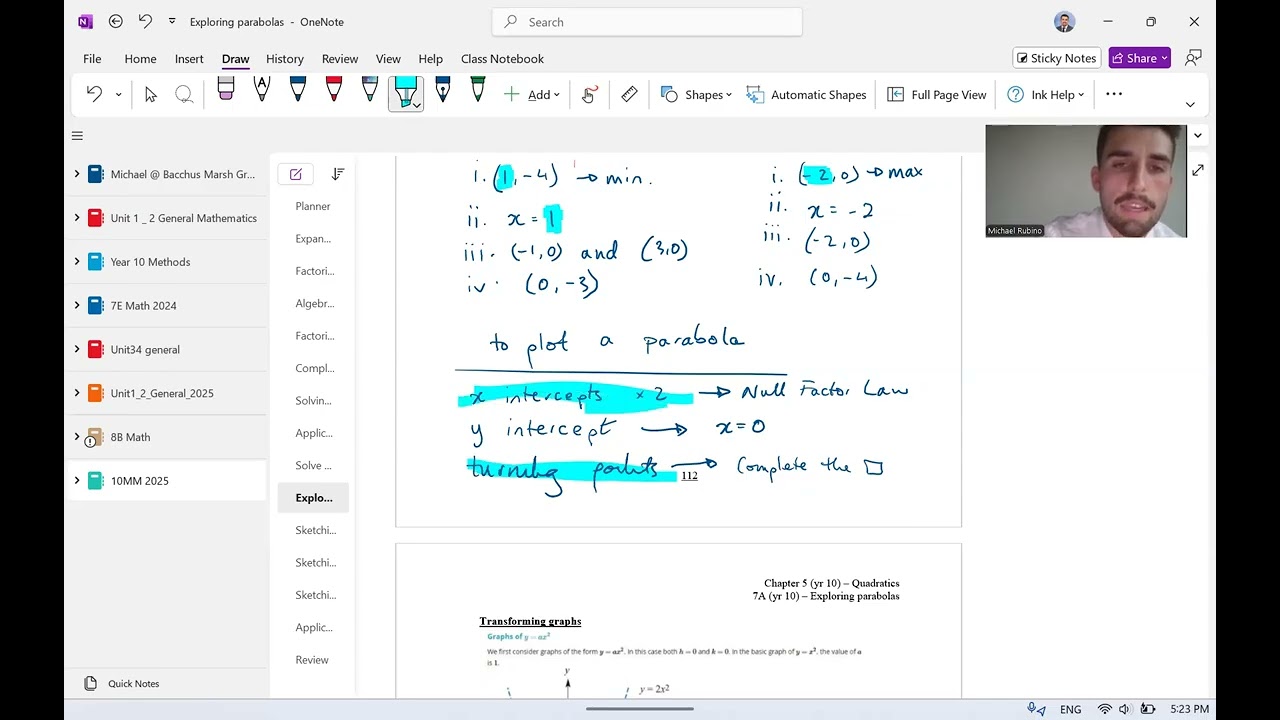The image size is (1280, 720).
Task: Click the back arrow in the title bar
Action: (x=115, y=21)
